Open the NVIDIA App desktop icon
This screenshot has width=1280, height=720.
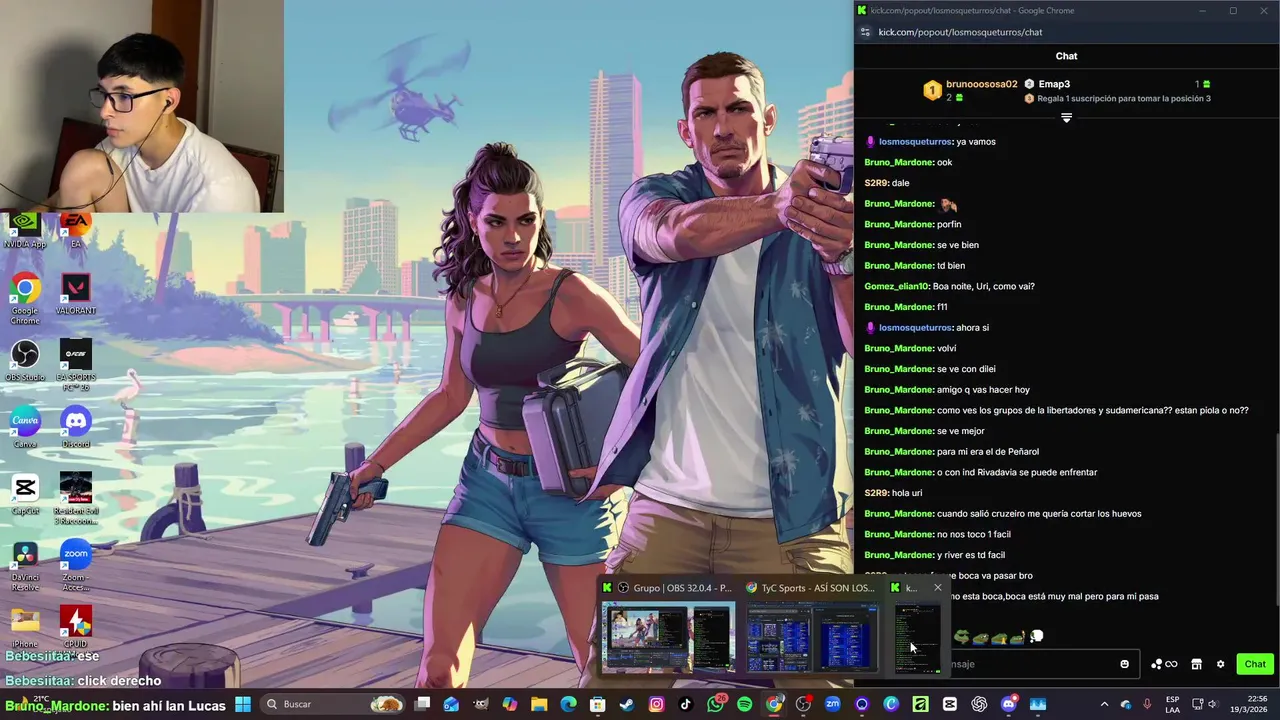pyautogui.click(x=25, y=230)
